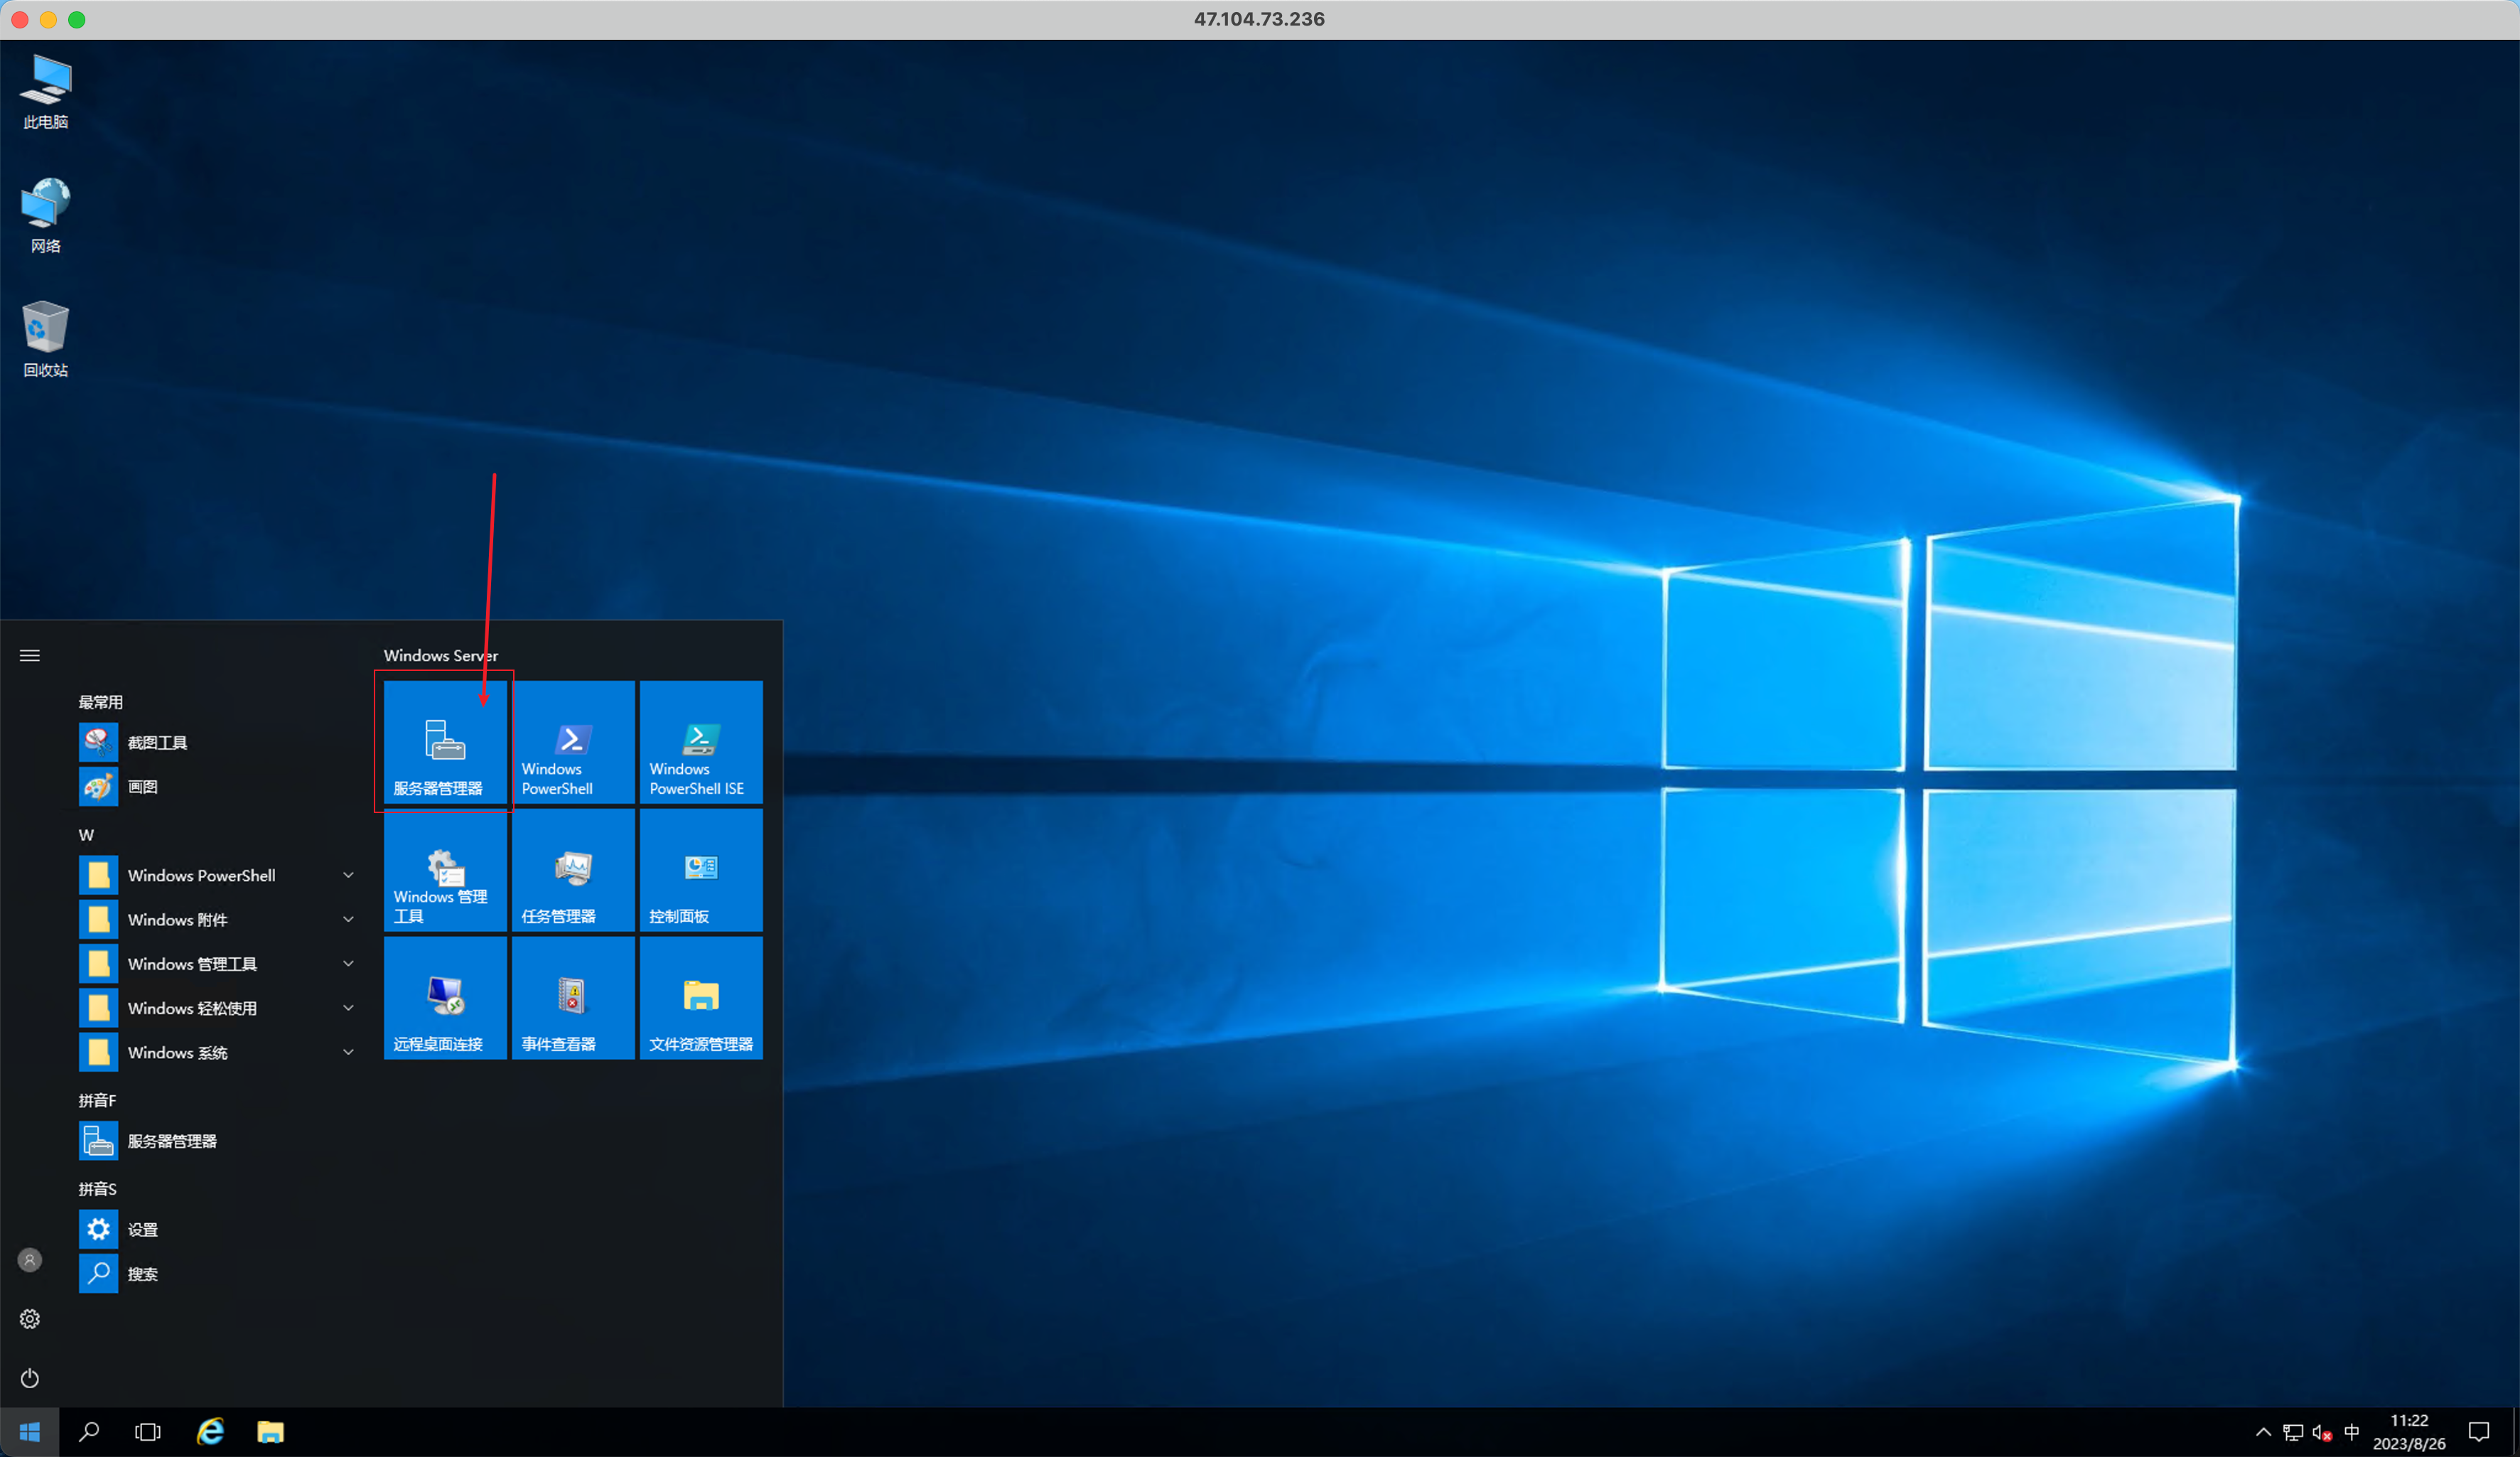Expand the Windows 系统 folder
This screenshot has height=1457, width=2520.
(218, 1053)
